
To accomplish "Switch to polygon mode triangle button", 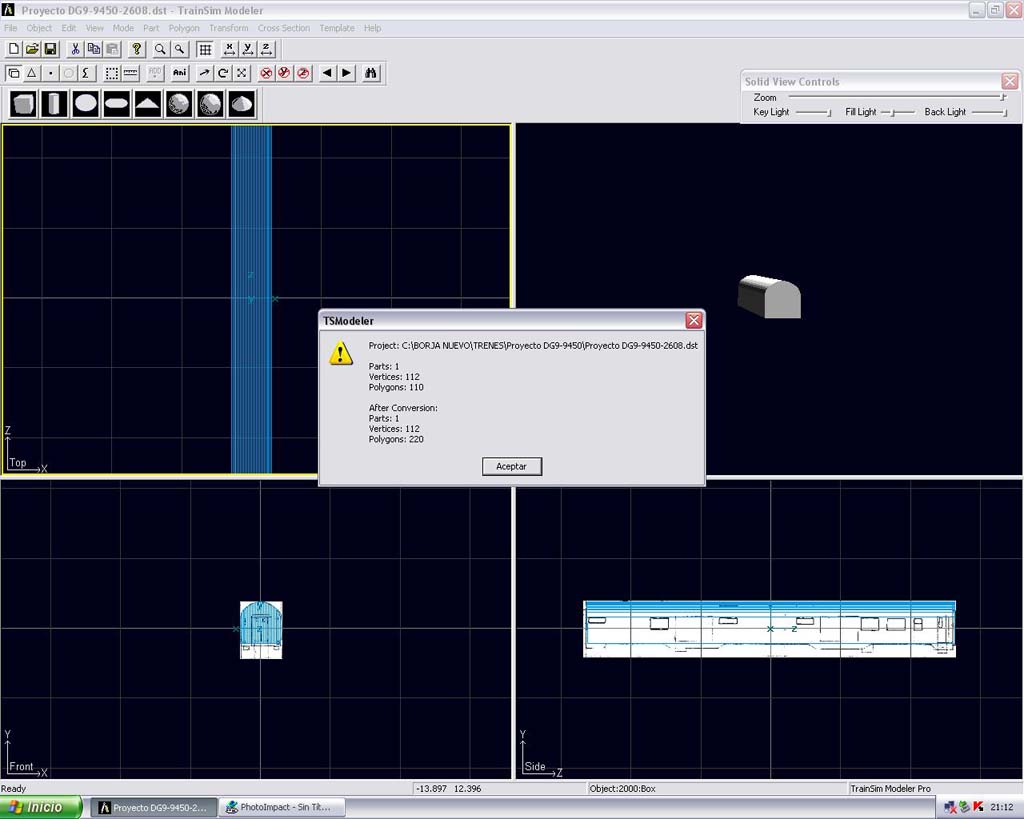I will tap(32, 73).
